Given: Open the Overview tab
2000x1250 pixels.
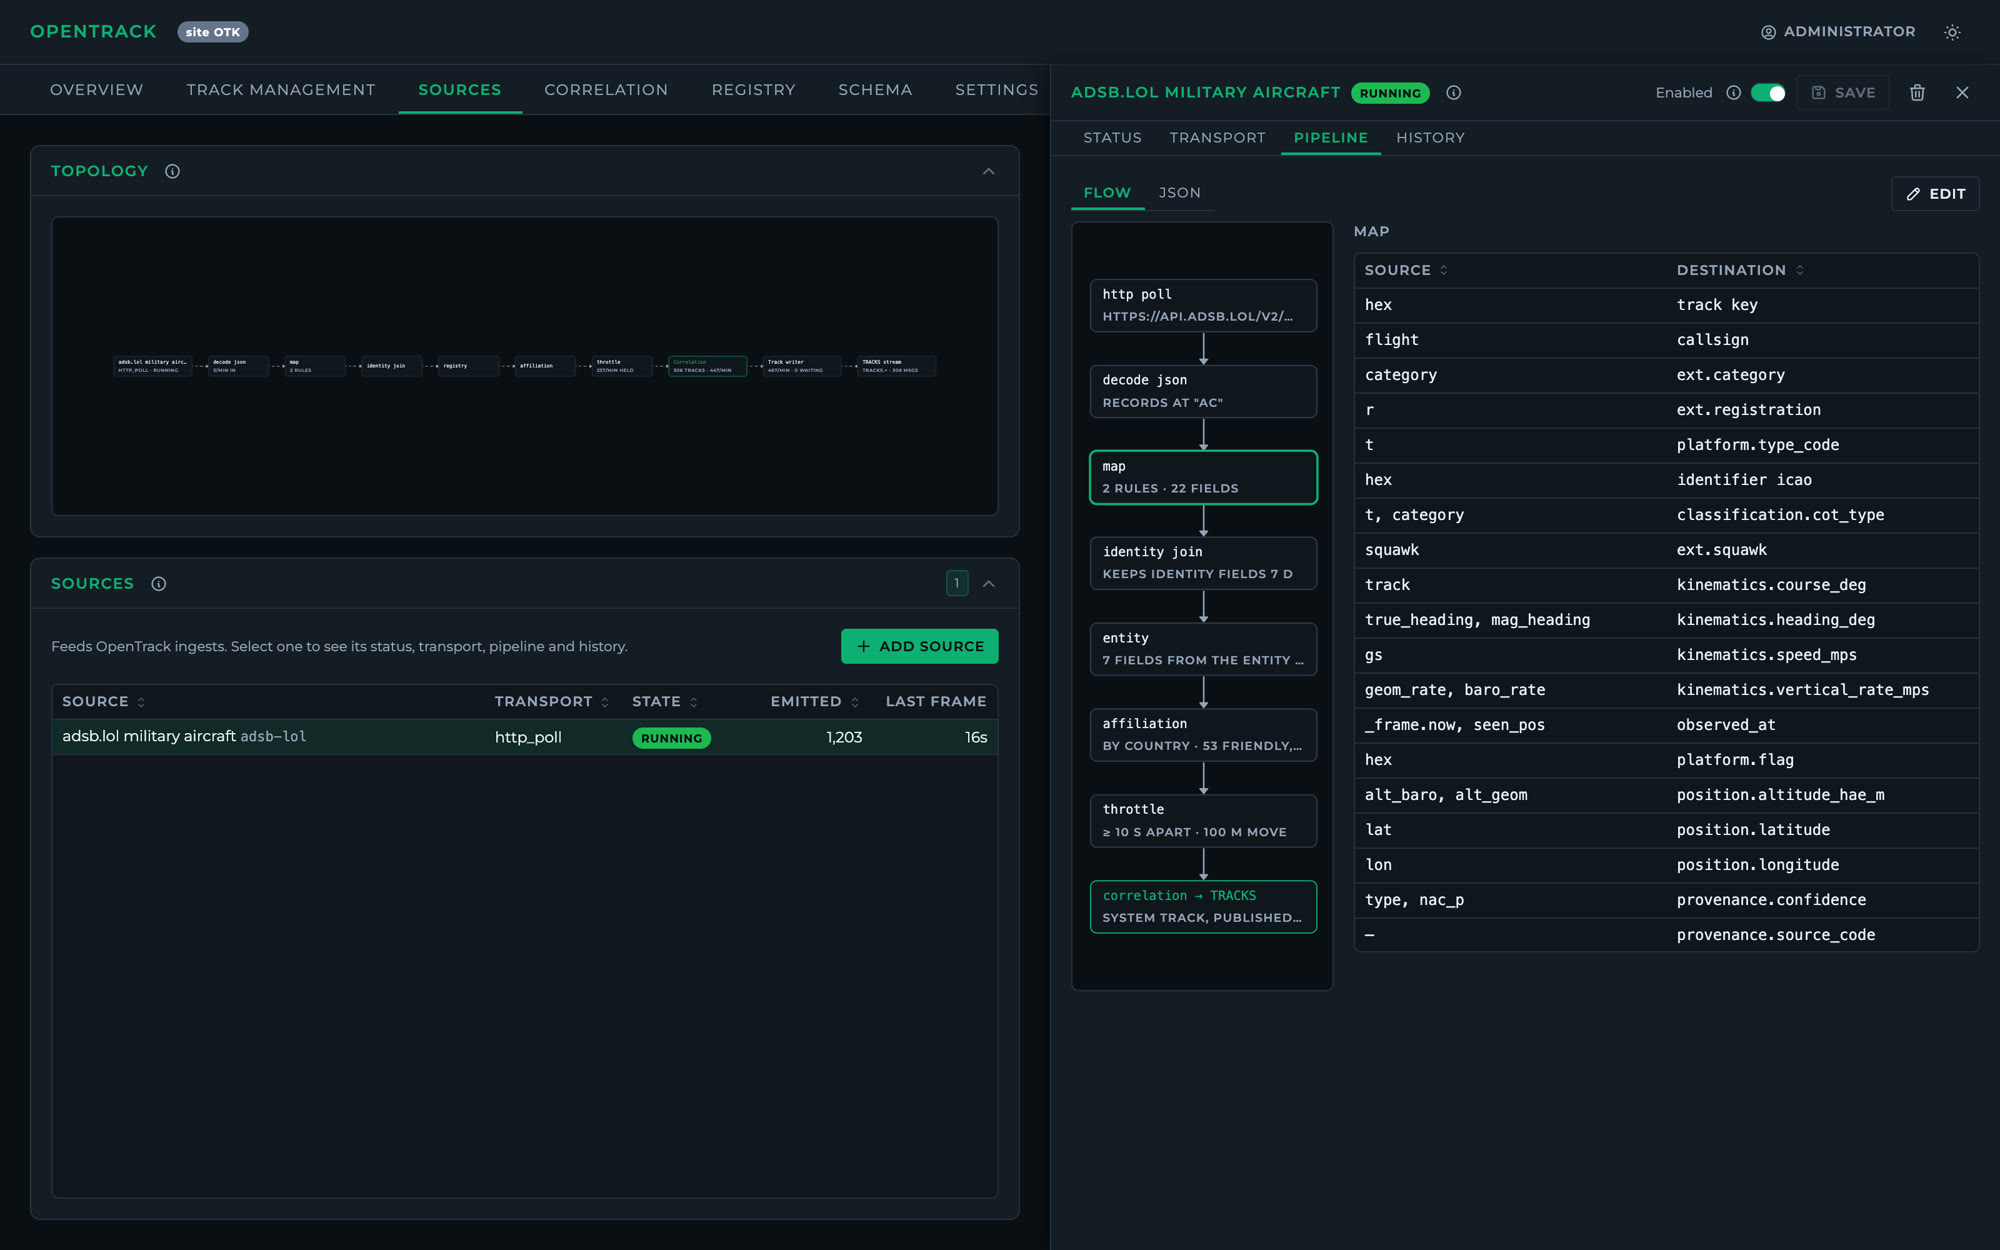Looking at the screenshot, I should tap(97, 90).
